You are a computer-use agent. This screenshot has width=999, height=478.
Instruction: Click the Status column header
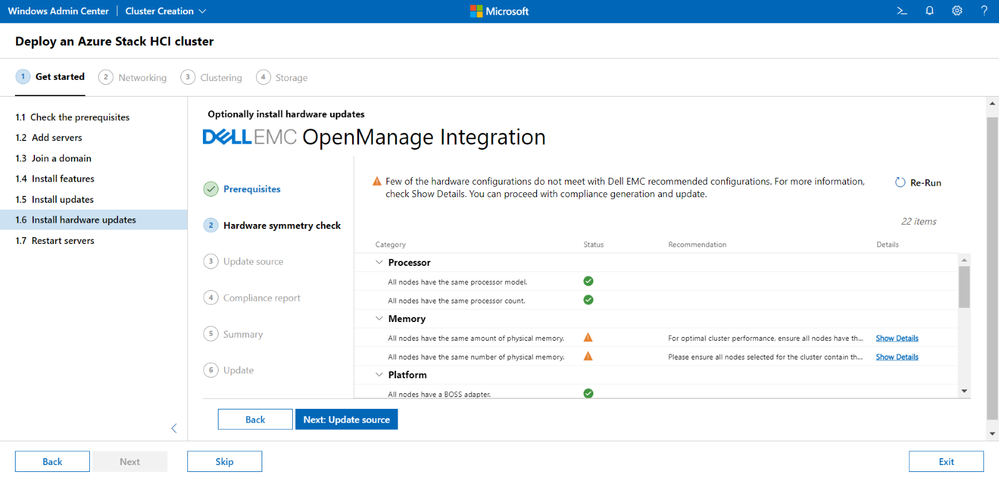[593, 245]
